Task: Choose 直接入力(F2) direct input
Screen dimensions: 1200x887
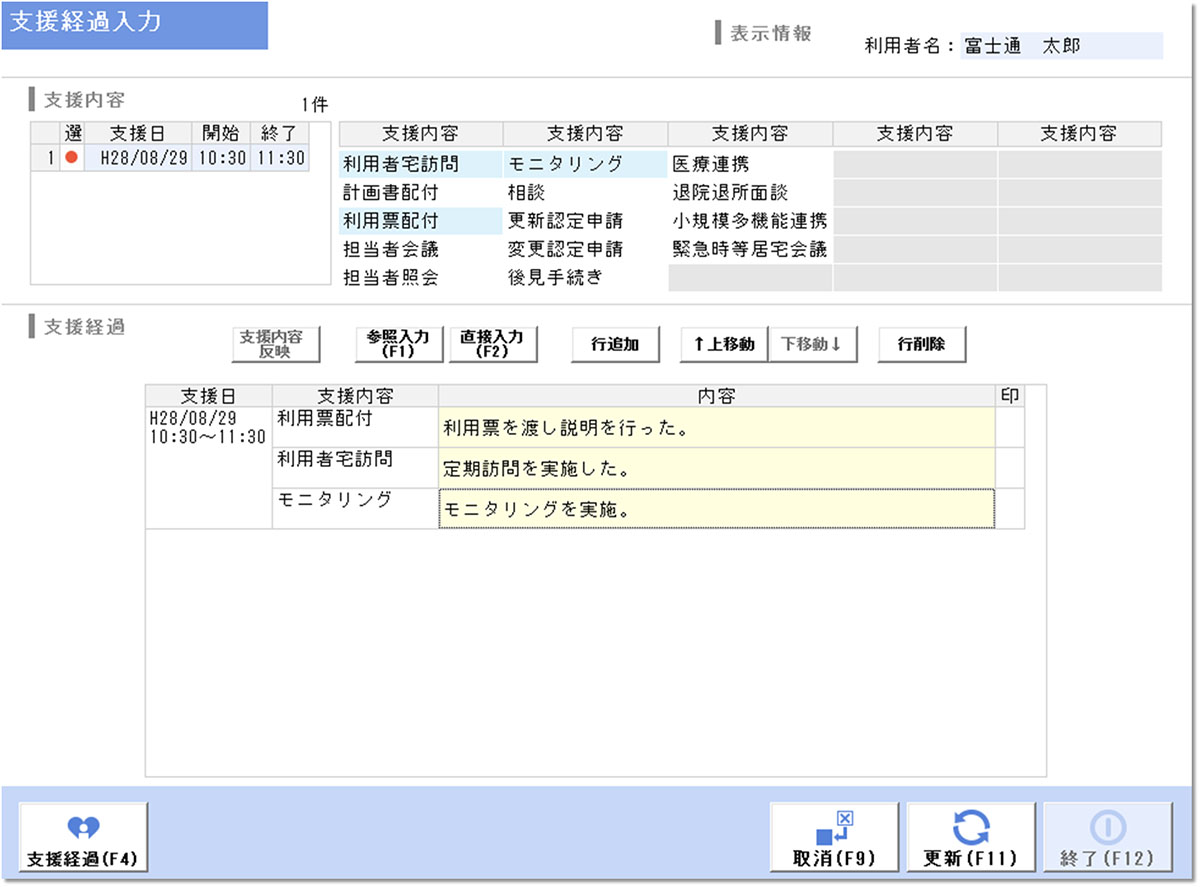Action: click(x=492, y=344)
